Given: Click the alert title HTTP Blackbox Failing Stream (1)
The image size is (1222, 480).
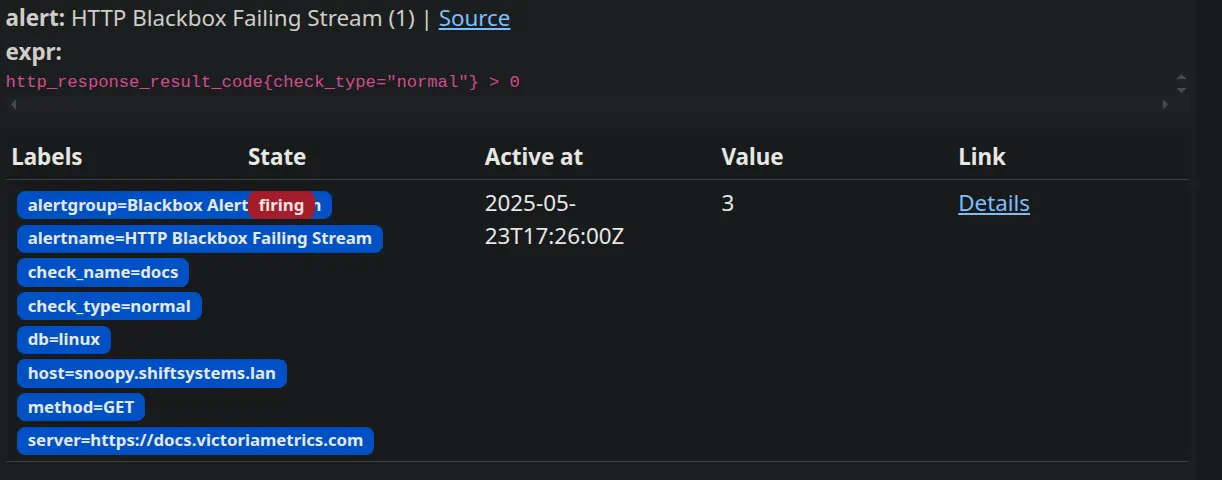Looking at the screenshot, I should (x=243, y=18).
